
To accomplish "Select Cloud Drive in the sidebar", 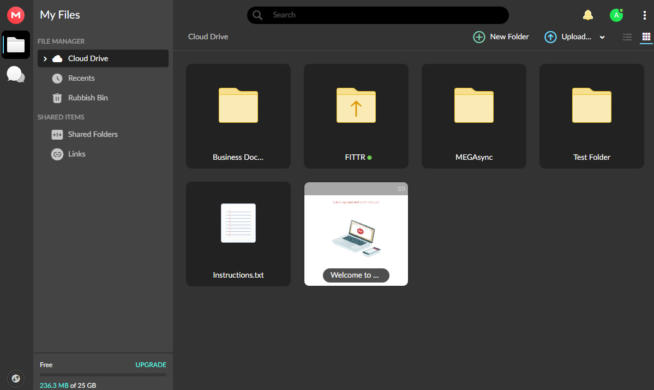I will tap(103, 58).
